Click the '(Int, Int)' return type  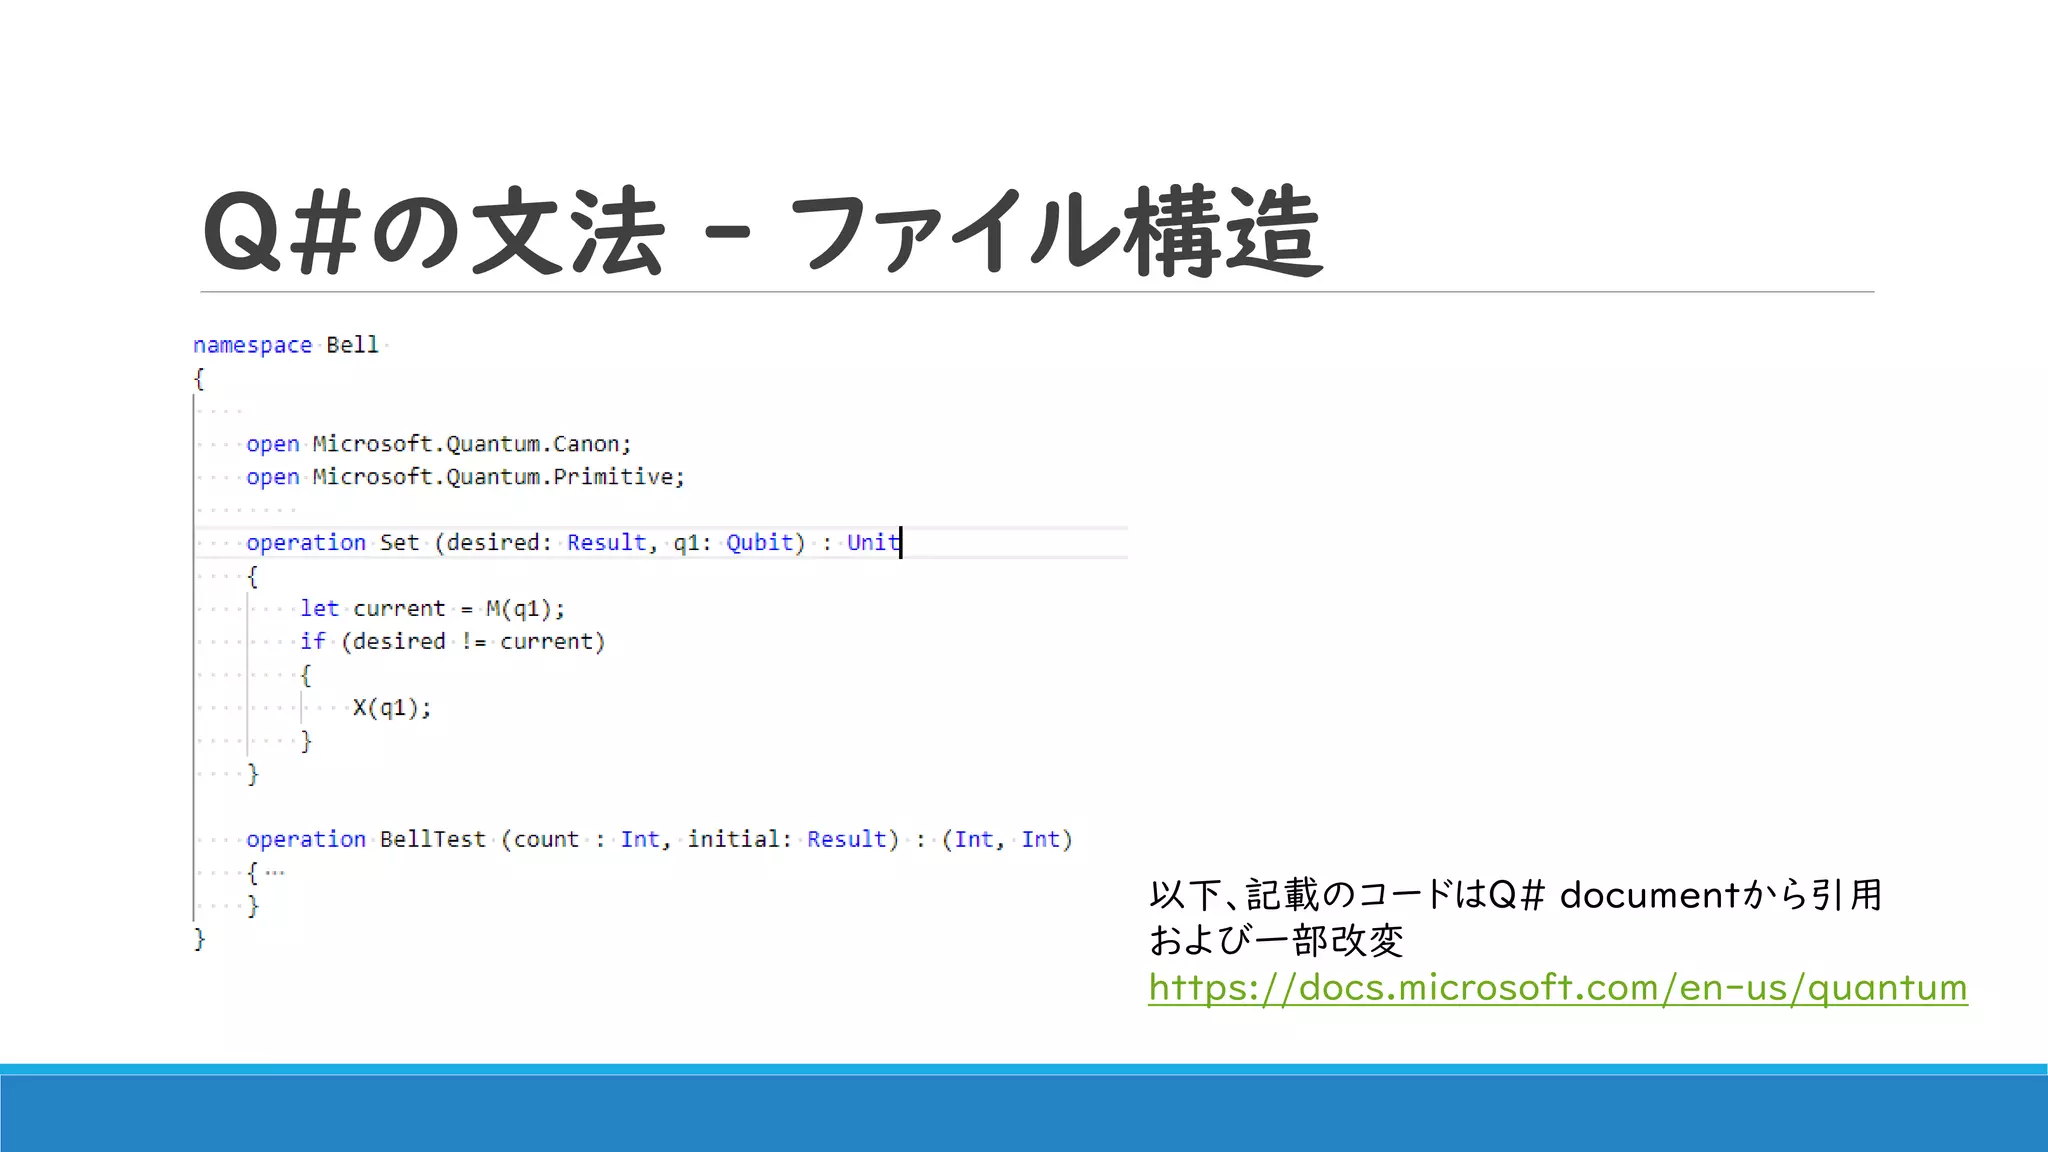point(1007,840)
